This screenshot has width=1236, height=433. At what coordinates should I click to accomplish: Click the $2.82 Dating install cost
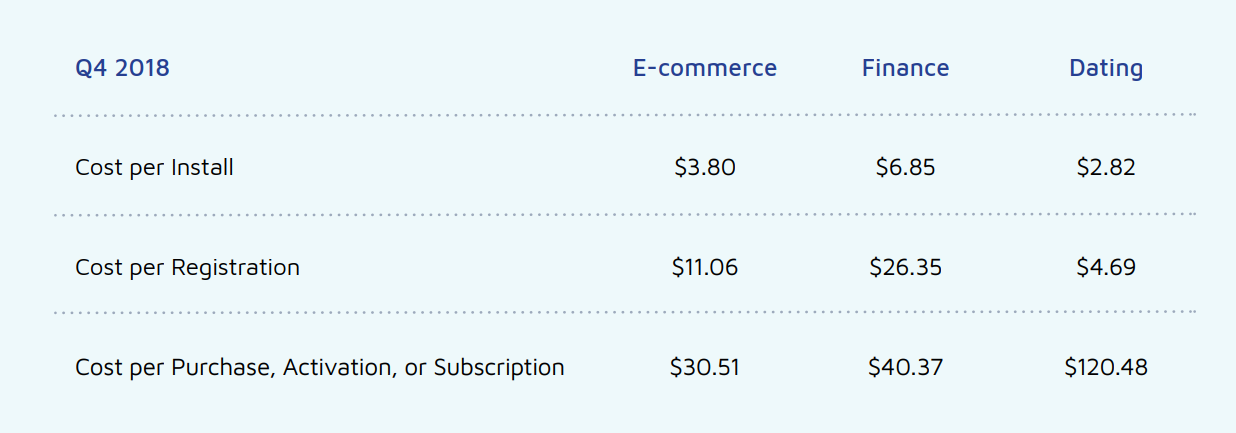(x=1105, y=167)
